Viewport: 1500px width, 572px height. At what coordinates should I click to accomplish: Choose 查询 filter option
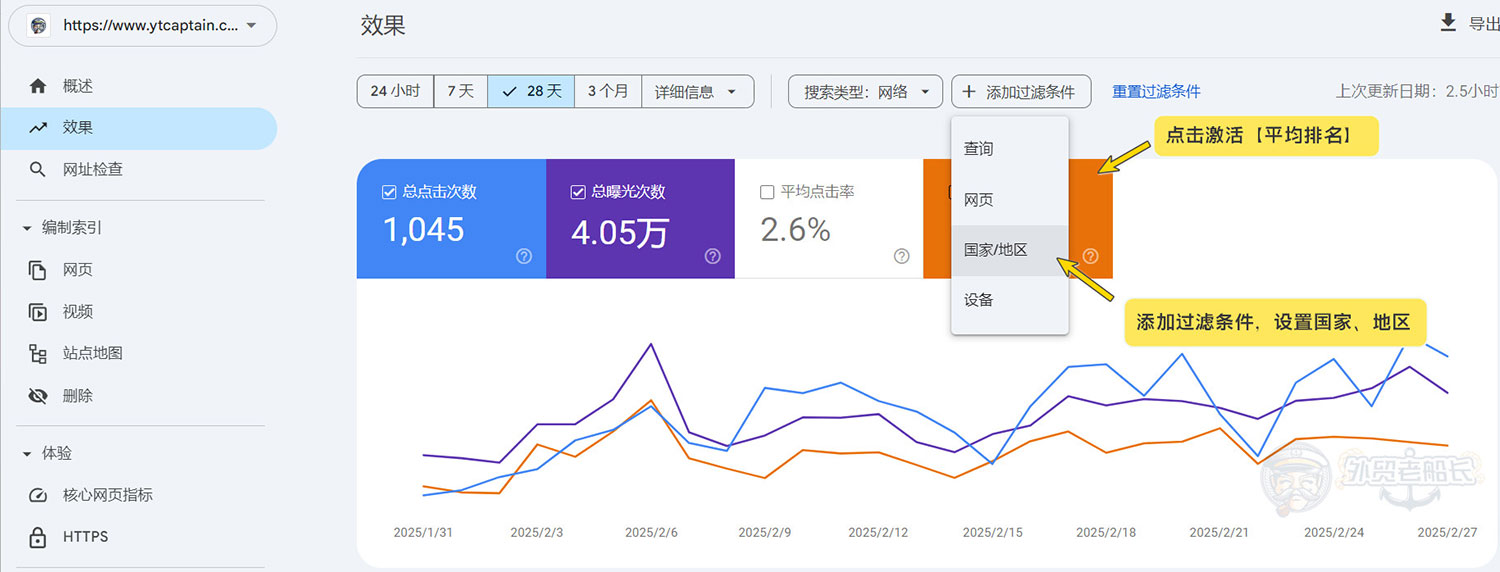pos(1010,149)
